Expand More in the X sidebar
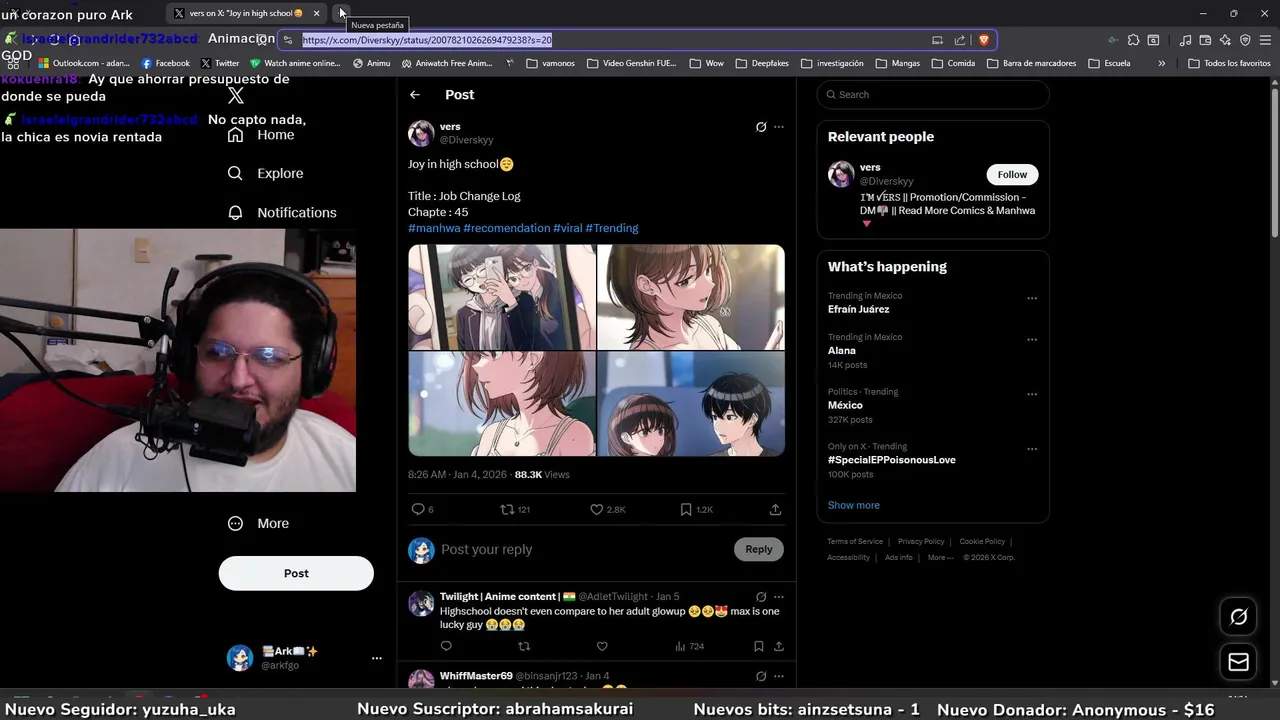 pos(258,523)
